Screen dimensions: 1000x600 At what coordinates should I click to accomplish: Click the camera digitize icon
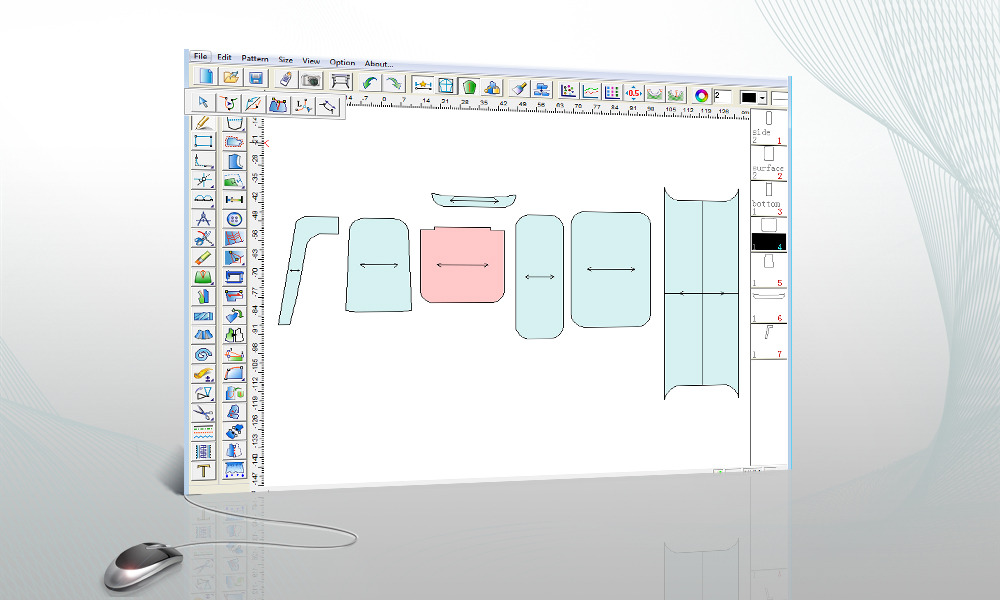pos(311,80)
